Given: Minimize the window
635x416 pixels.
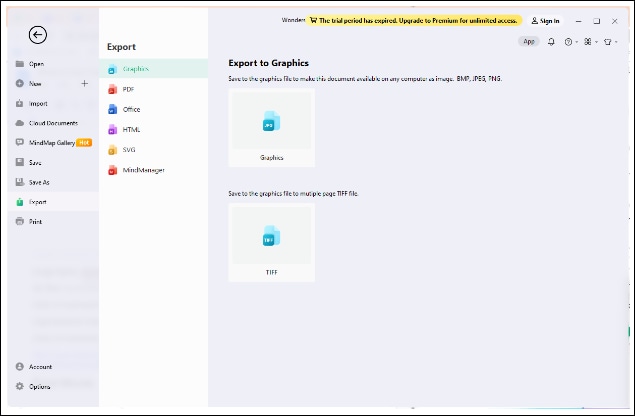Looking at the screenshot, I should (579, 21).
